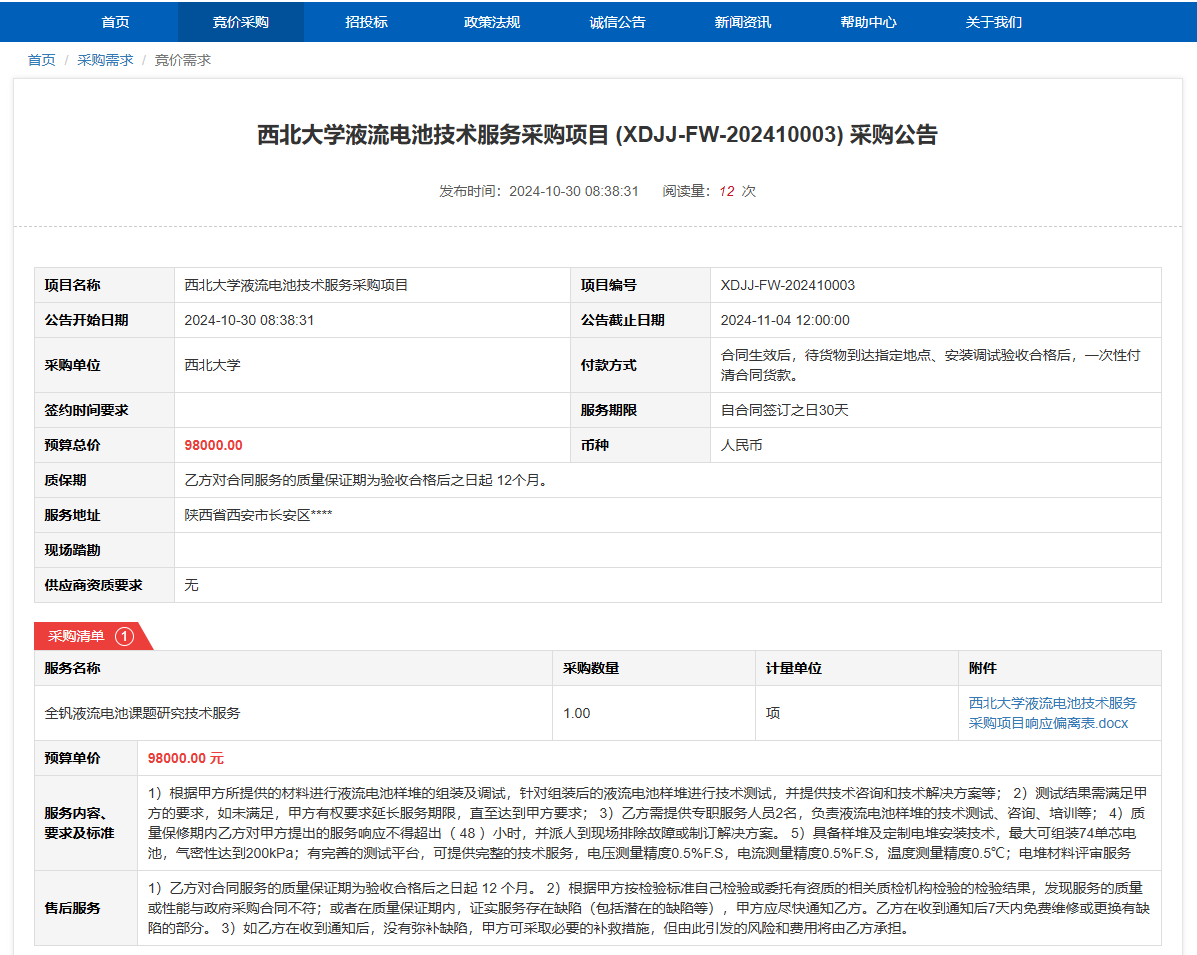The height and width of the screenshot is (955, 1197).
Task: Click the purchase quantity 1.00
Action: 576,713
